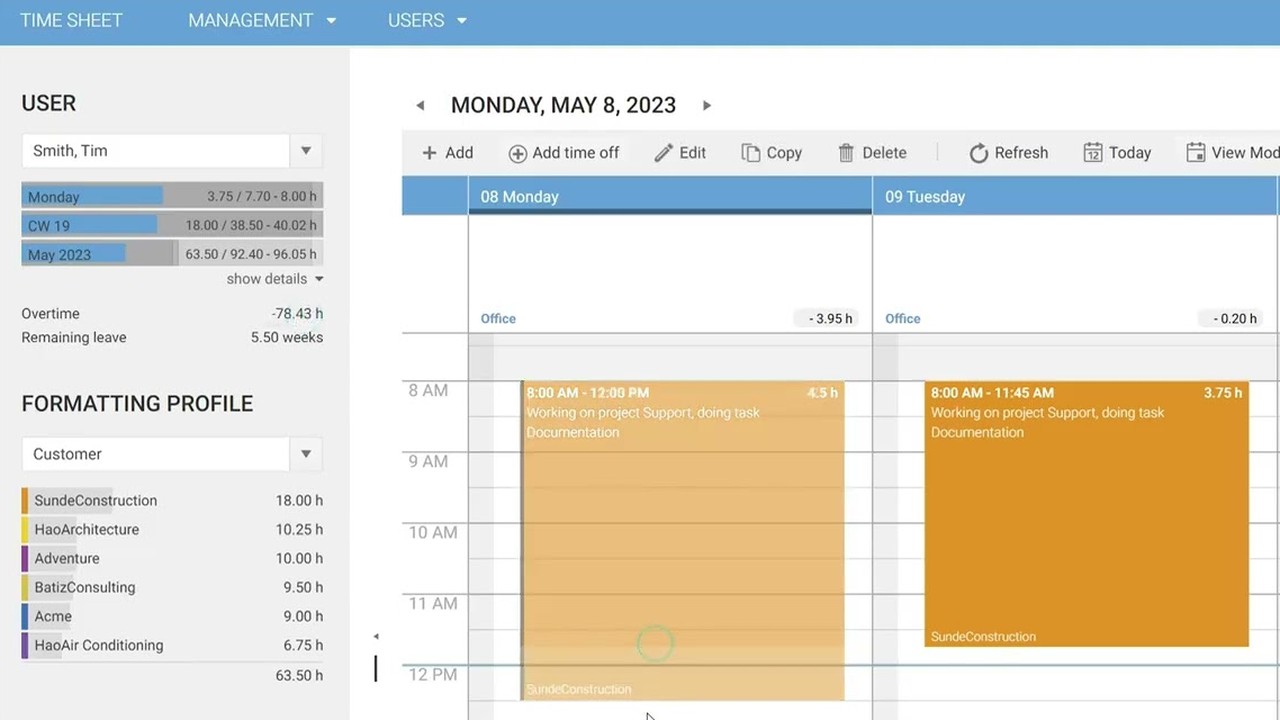Screen dimensions: 1280x720
Task: Expand the MANAGEMENT dropdown arrow
Action: (x=331, y=21)
